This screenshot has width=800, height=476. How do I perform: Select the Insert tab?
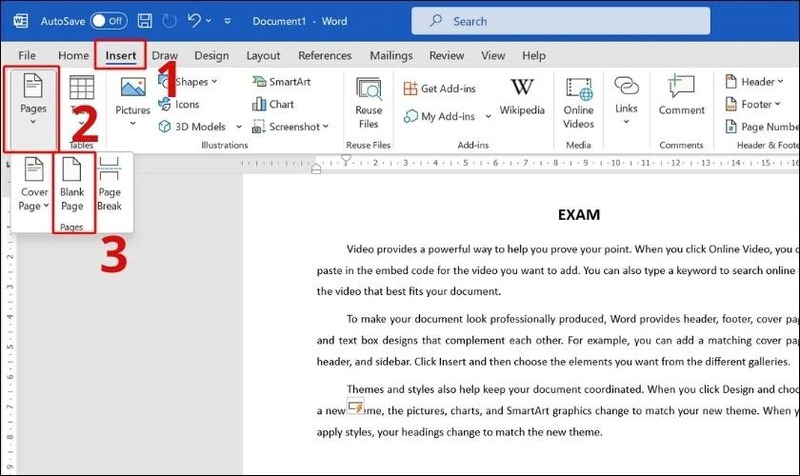coord(121,55)
